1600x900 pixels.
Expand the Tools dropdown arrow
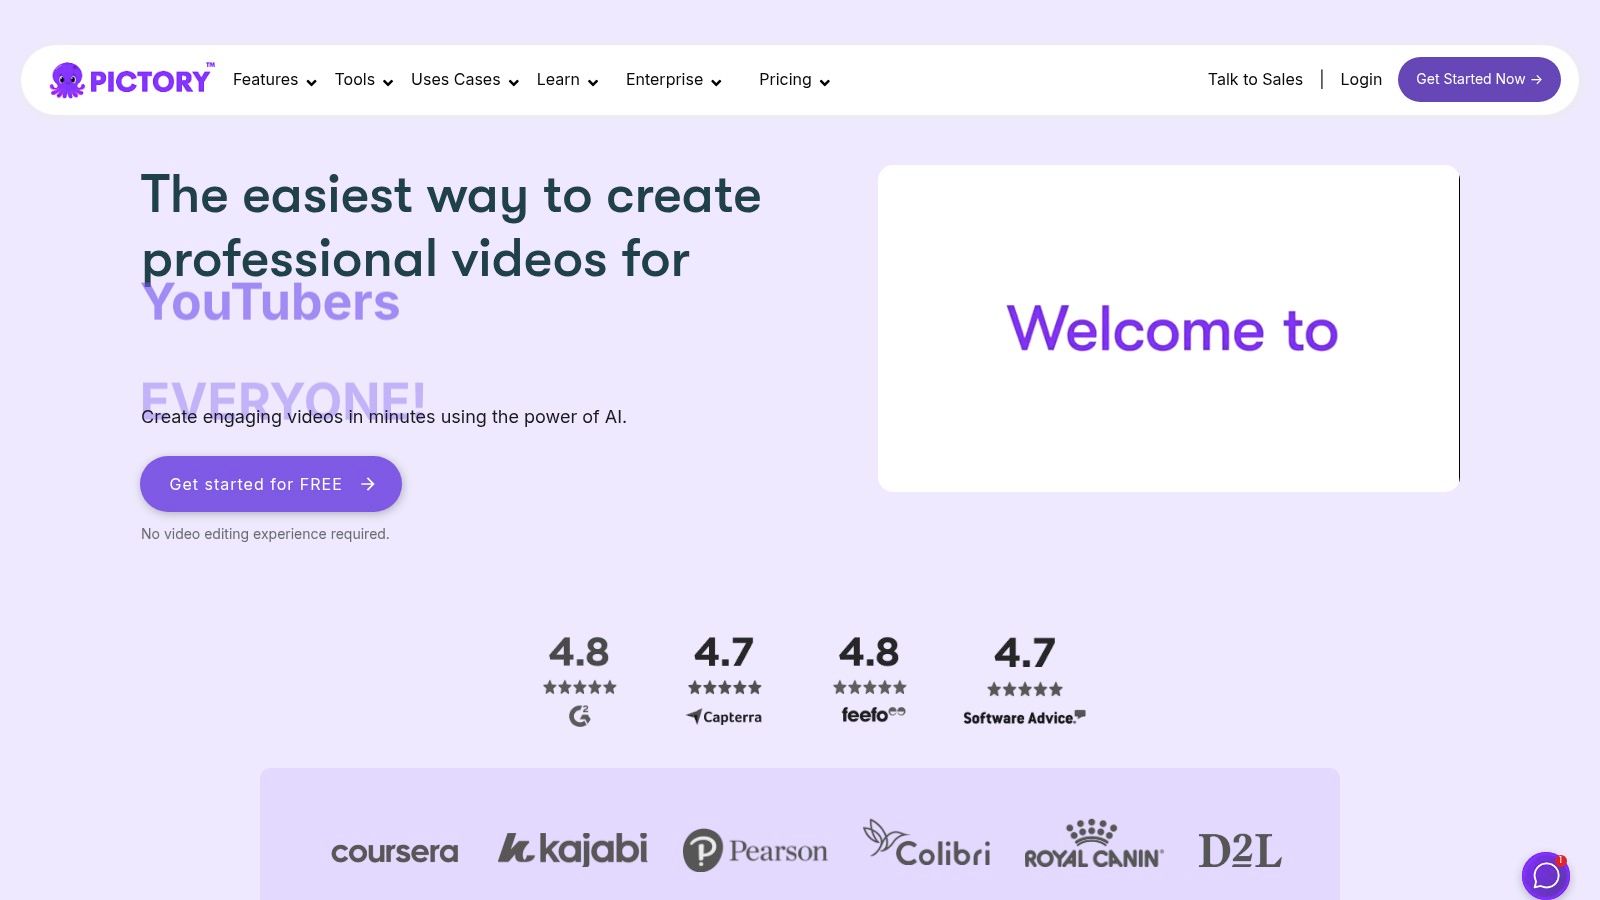388,82
